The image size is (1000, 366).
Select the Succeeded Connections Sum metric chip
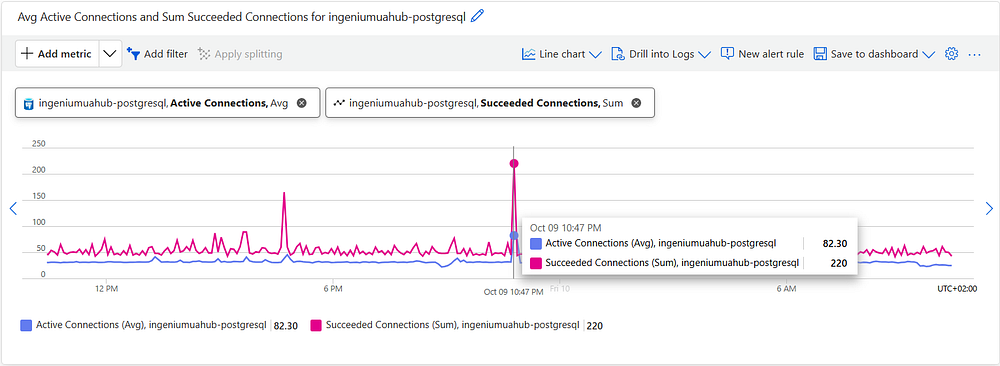pyautogui.click(x=490, y=103)
